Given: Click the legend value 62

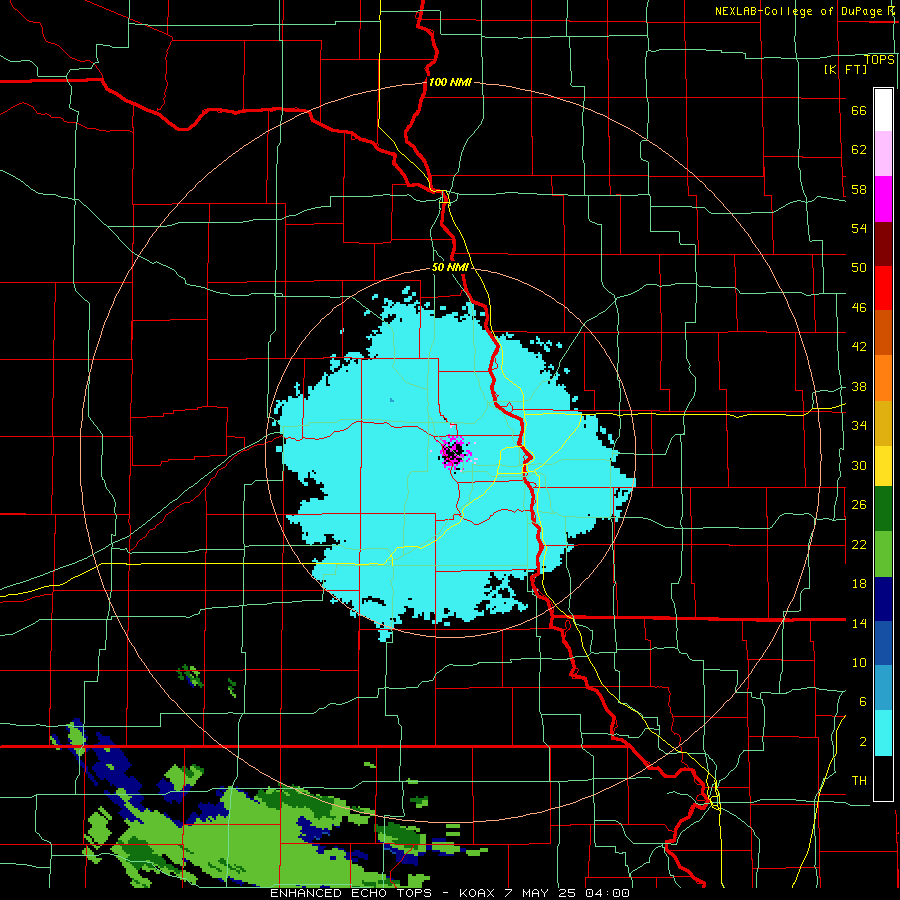Looking at the screenshot, I should point(859,150).
